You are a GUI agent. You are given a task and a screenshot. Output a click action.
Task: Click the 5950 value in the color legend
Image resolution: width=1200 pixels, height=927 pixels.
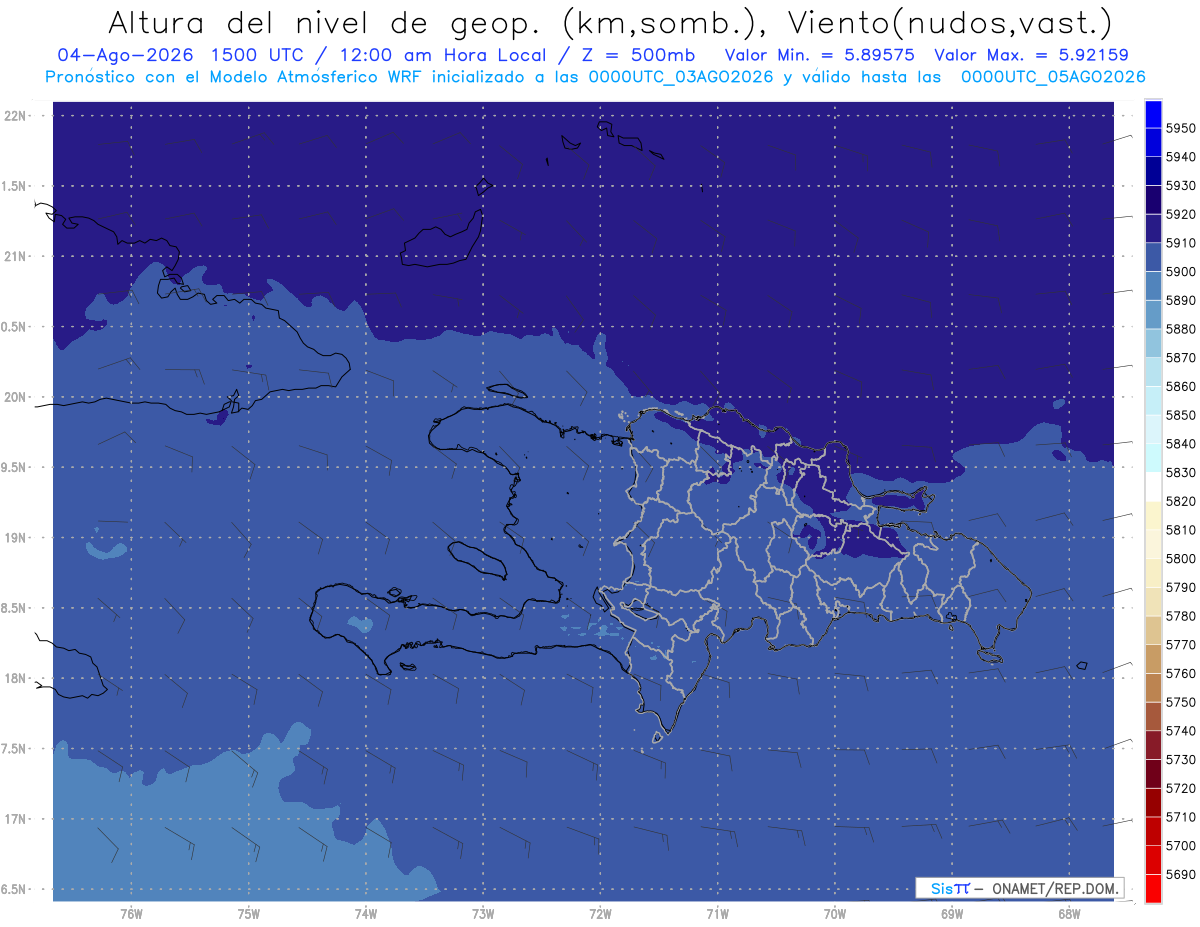coord(1181,128)
